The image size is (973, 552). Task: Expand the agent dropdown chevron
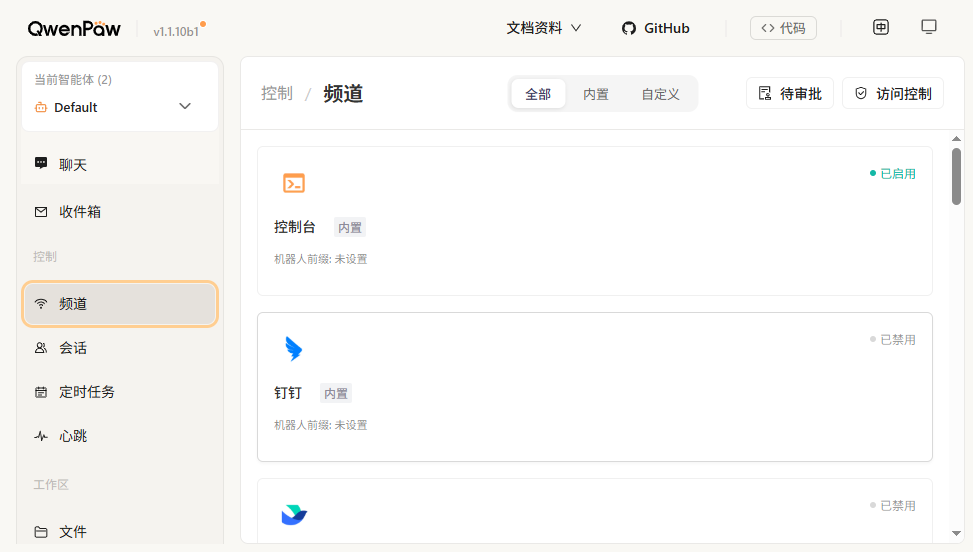185,106
